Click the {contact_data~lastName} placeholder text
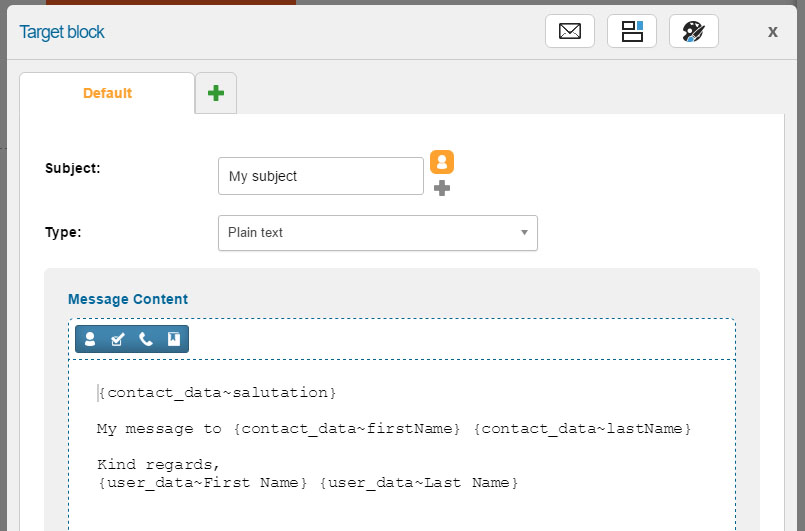805x531 pixels. click(583, 428)
